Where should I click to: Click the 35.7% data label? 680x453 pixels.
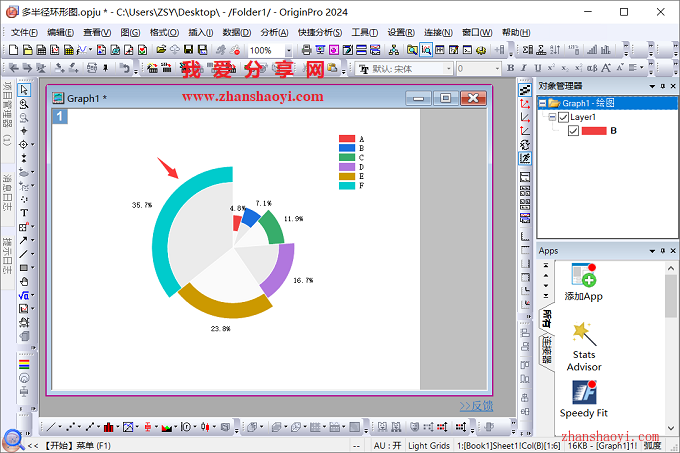[x=142, y=205]
